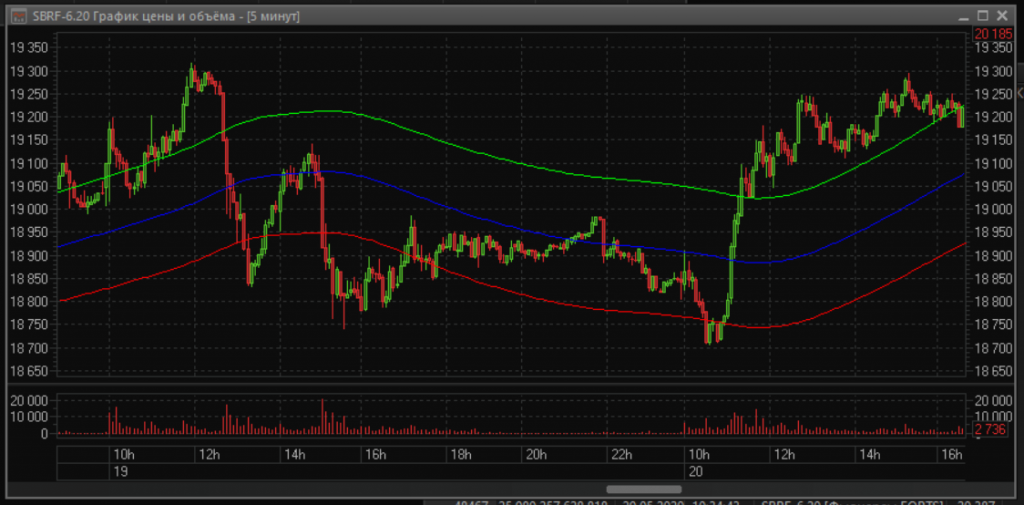
Task: Click the date label 20 on time axis
Action: (x=693, y=470)
